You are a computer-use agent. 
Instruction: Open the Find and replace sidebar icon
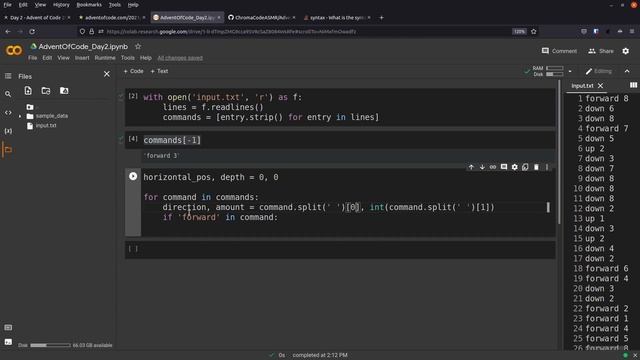(x=8, y=94)
